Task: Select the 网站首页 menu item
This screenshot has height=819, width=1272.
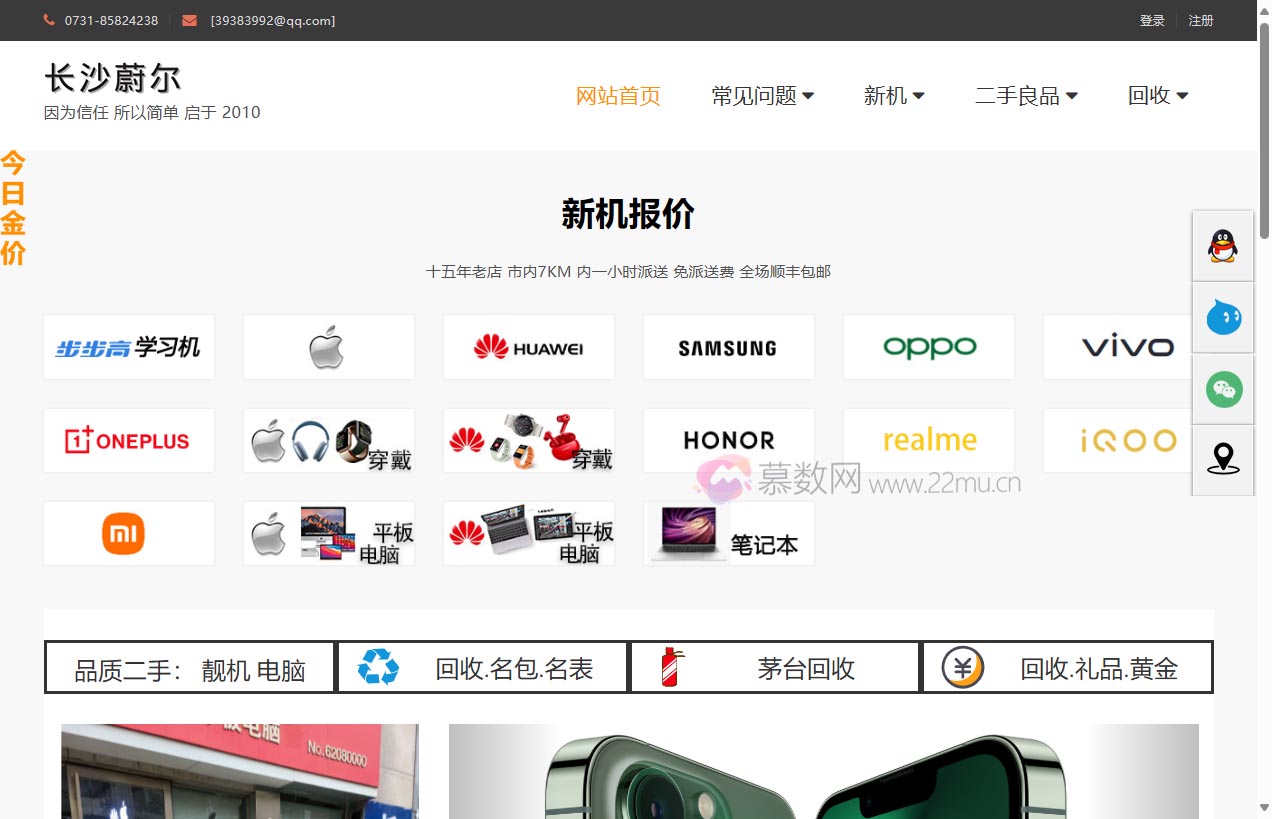Action: coord(618,96)
